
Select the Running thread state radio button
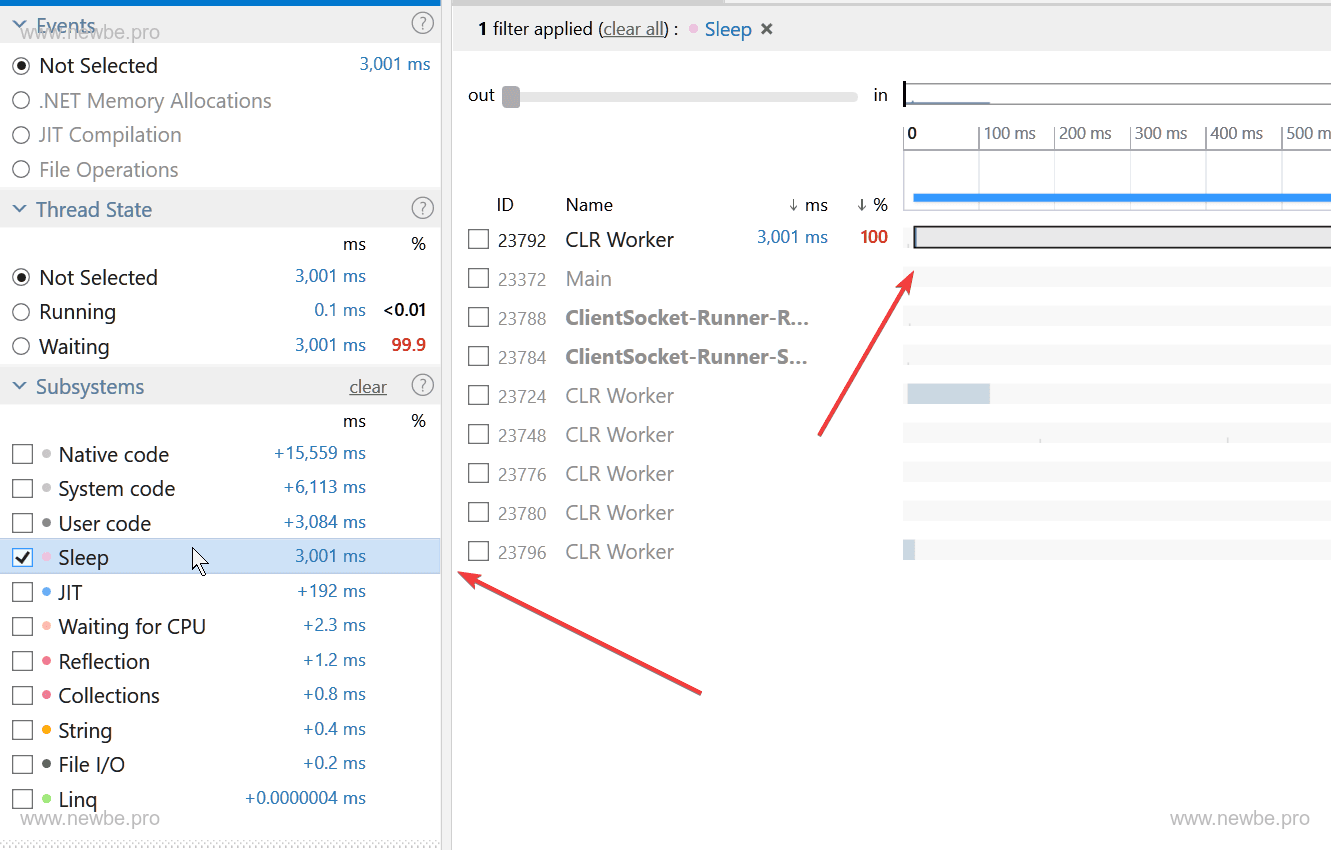21,312
